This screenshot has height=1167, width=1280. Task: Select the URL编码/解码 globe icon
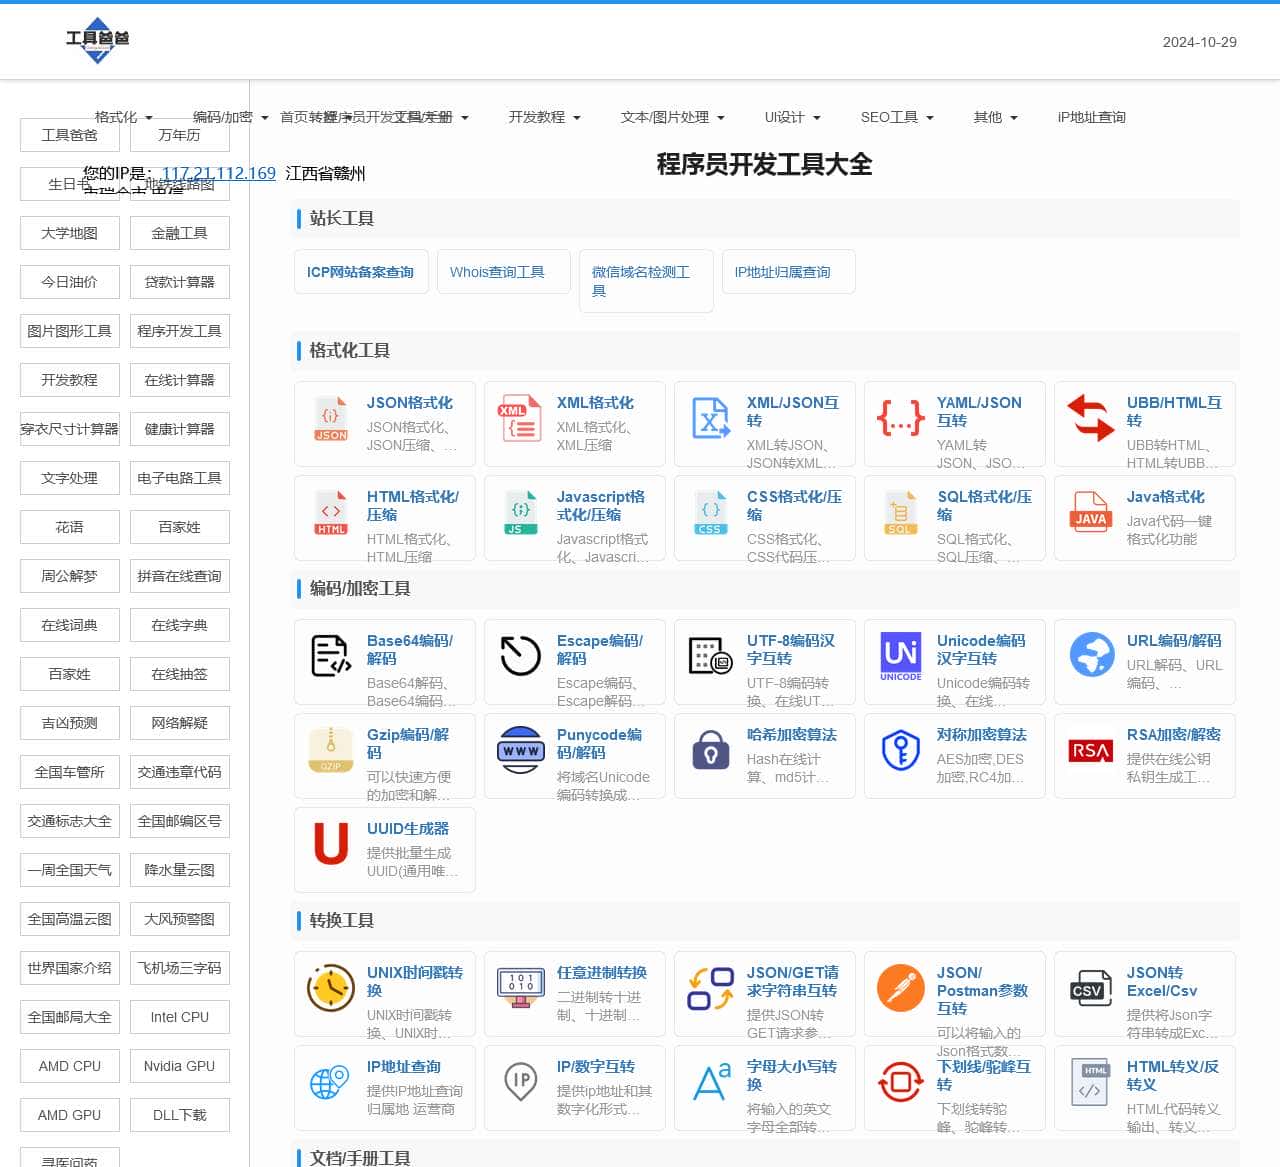coord(1091,655)
